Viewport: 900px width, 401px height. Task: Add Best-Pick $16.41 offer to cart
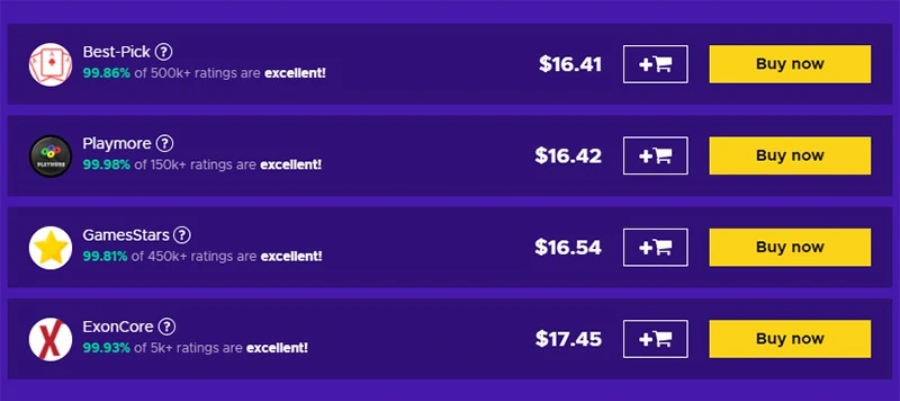point(655,64)
